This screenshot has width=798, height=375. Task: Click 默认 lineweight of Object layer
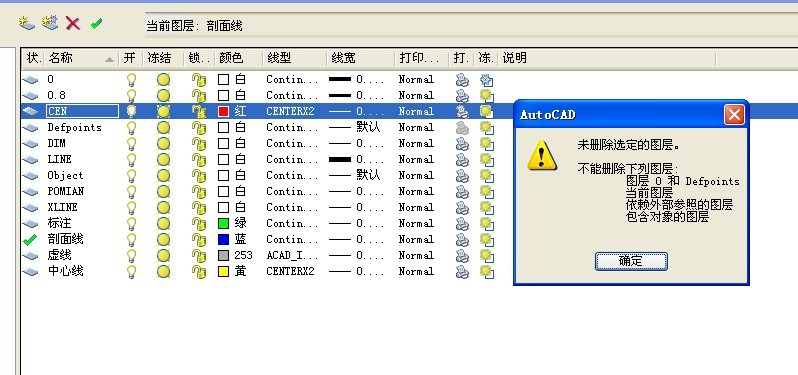[x=368, y=176]
